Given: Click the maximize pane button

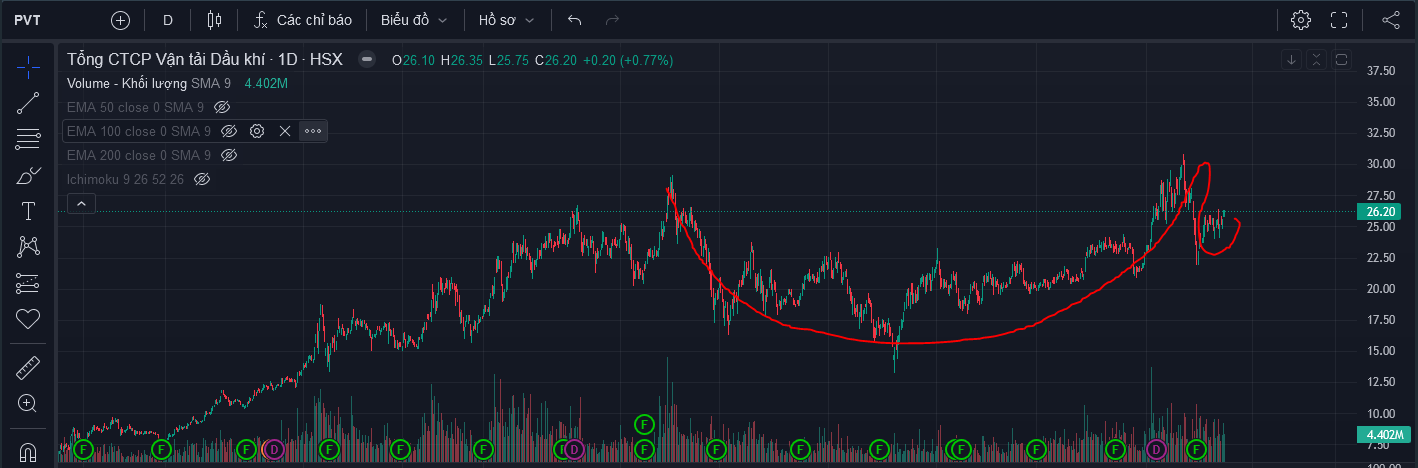Looking at the screenshot, I should coord(1342,59).
